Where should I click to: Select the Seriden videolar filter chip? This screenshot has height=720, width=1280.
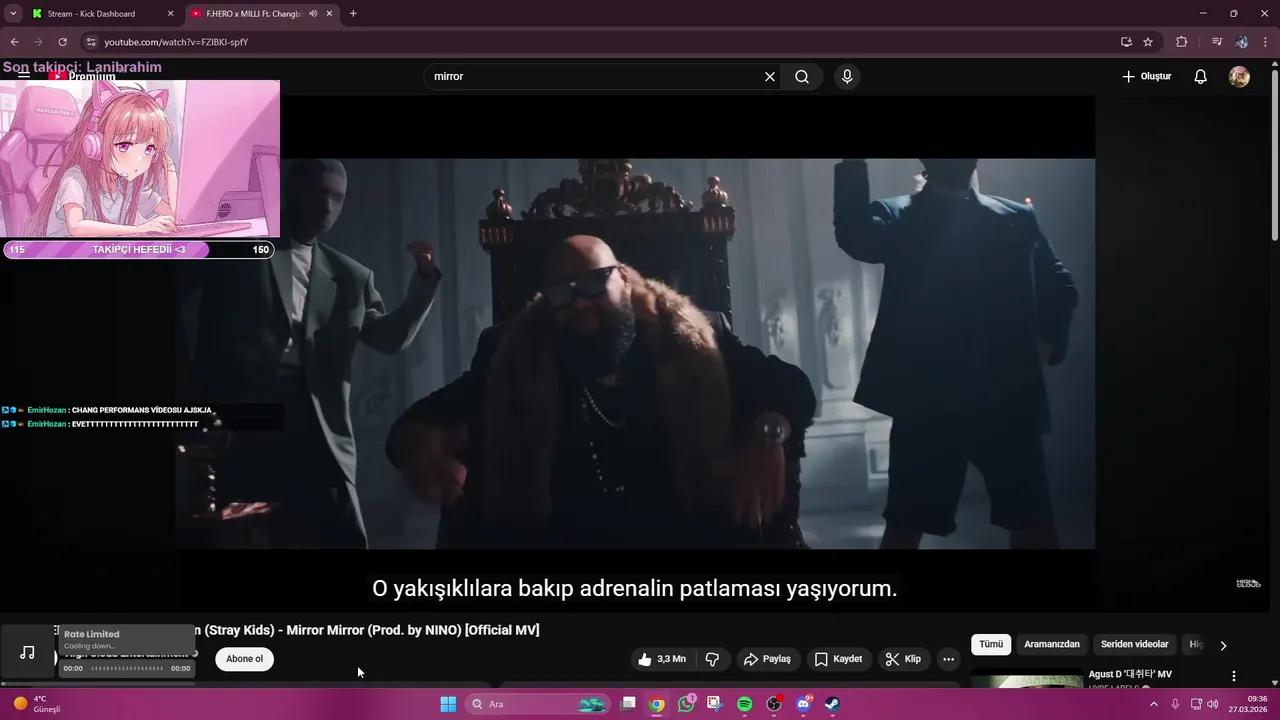tap(1134, 645)
